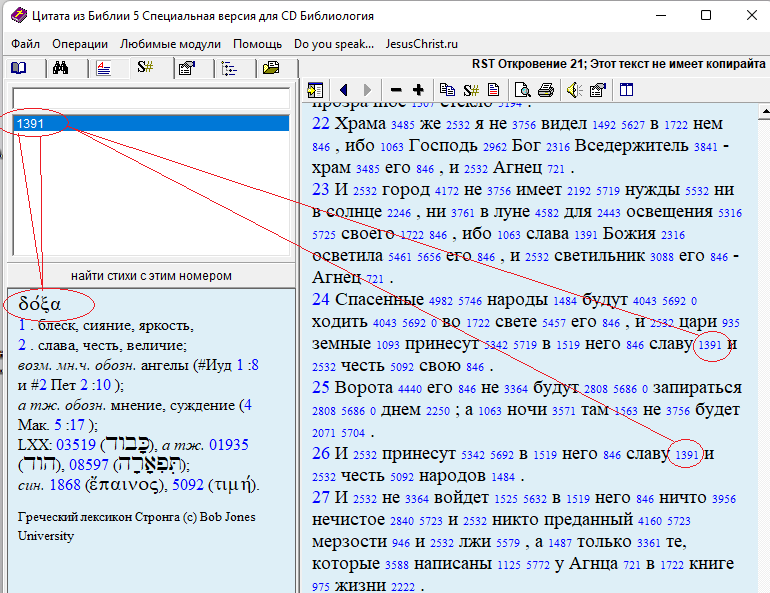
Task: Open the folder bookmarks tab
Action: coord(271,68)
